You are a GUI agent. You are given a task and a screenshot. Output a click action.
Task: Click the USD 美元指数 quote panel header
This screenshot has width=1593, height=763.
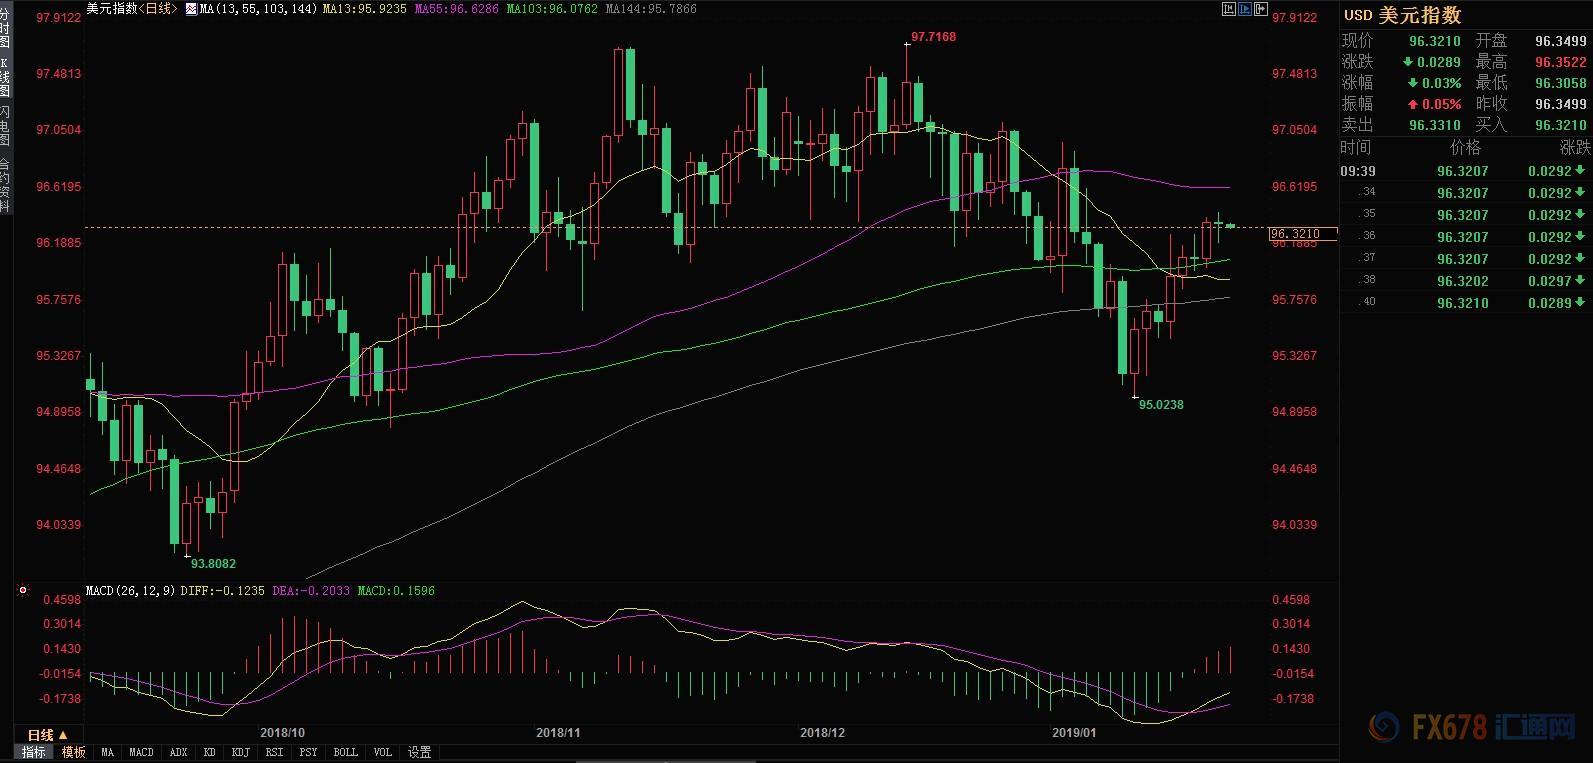point(1402,15)
